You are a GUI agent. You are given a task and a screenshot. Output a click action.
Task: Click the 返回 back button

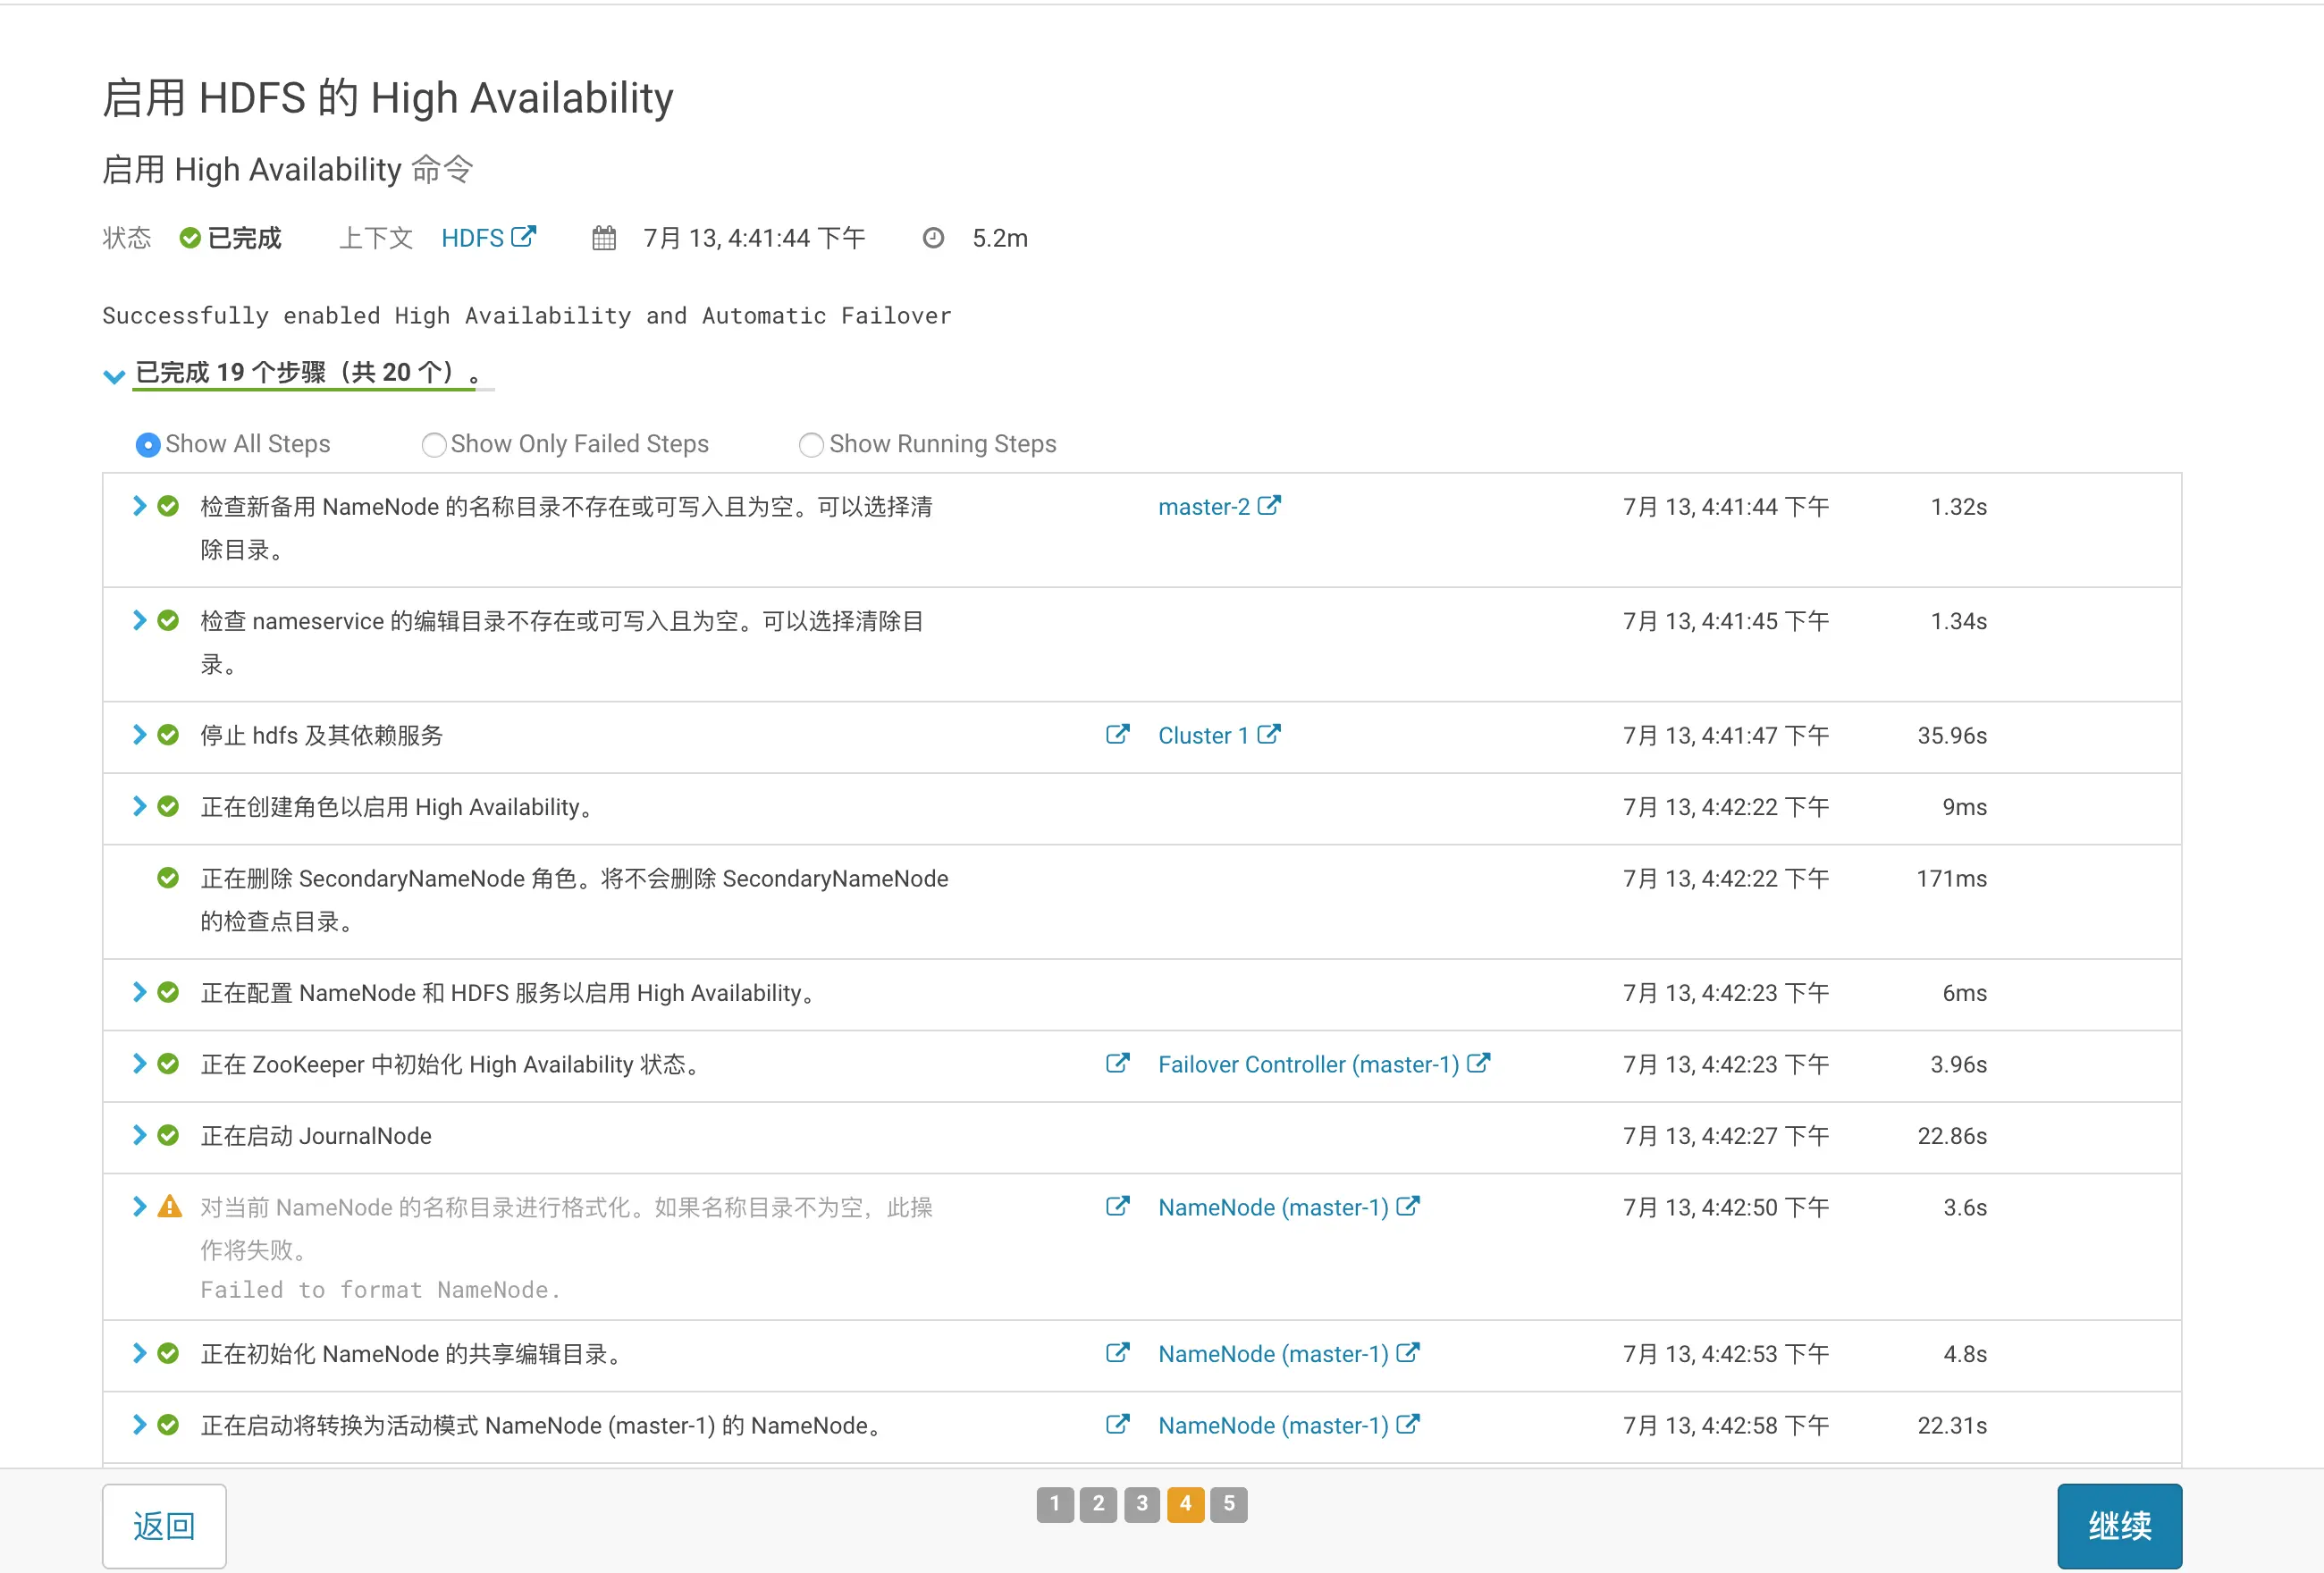164,1525
